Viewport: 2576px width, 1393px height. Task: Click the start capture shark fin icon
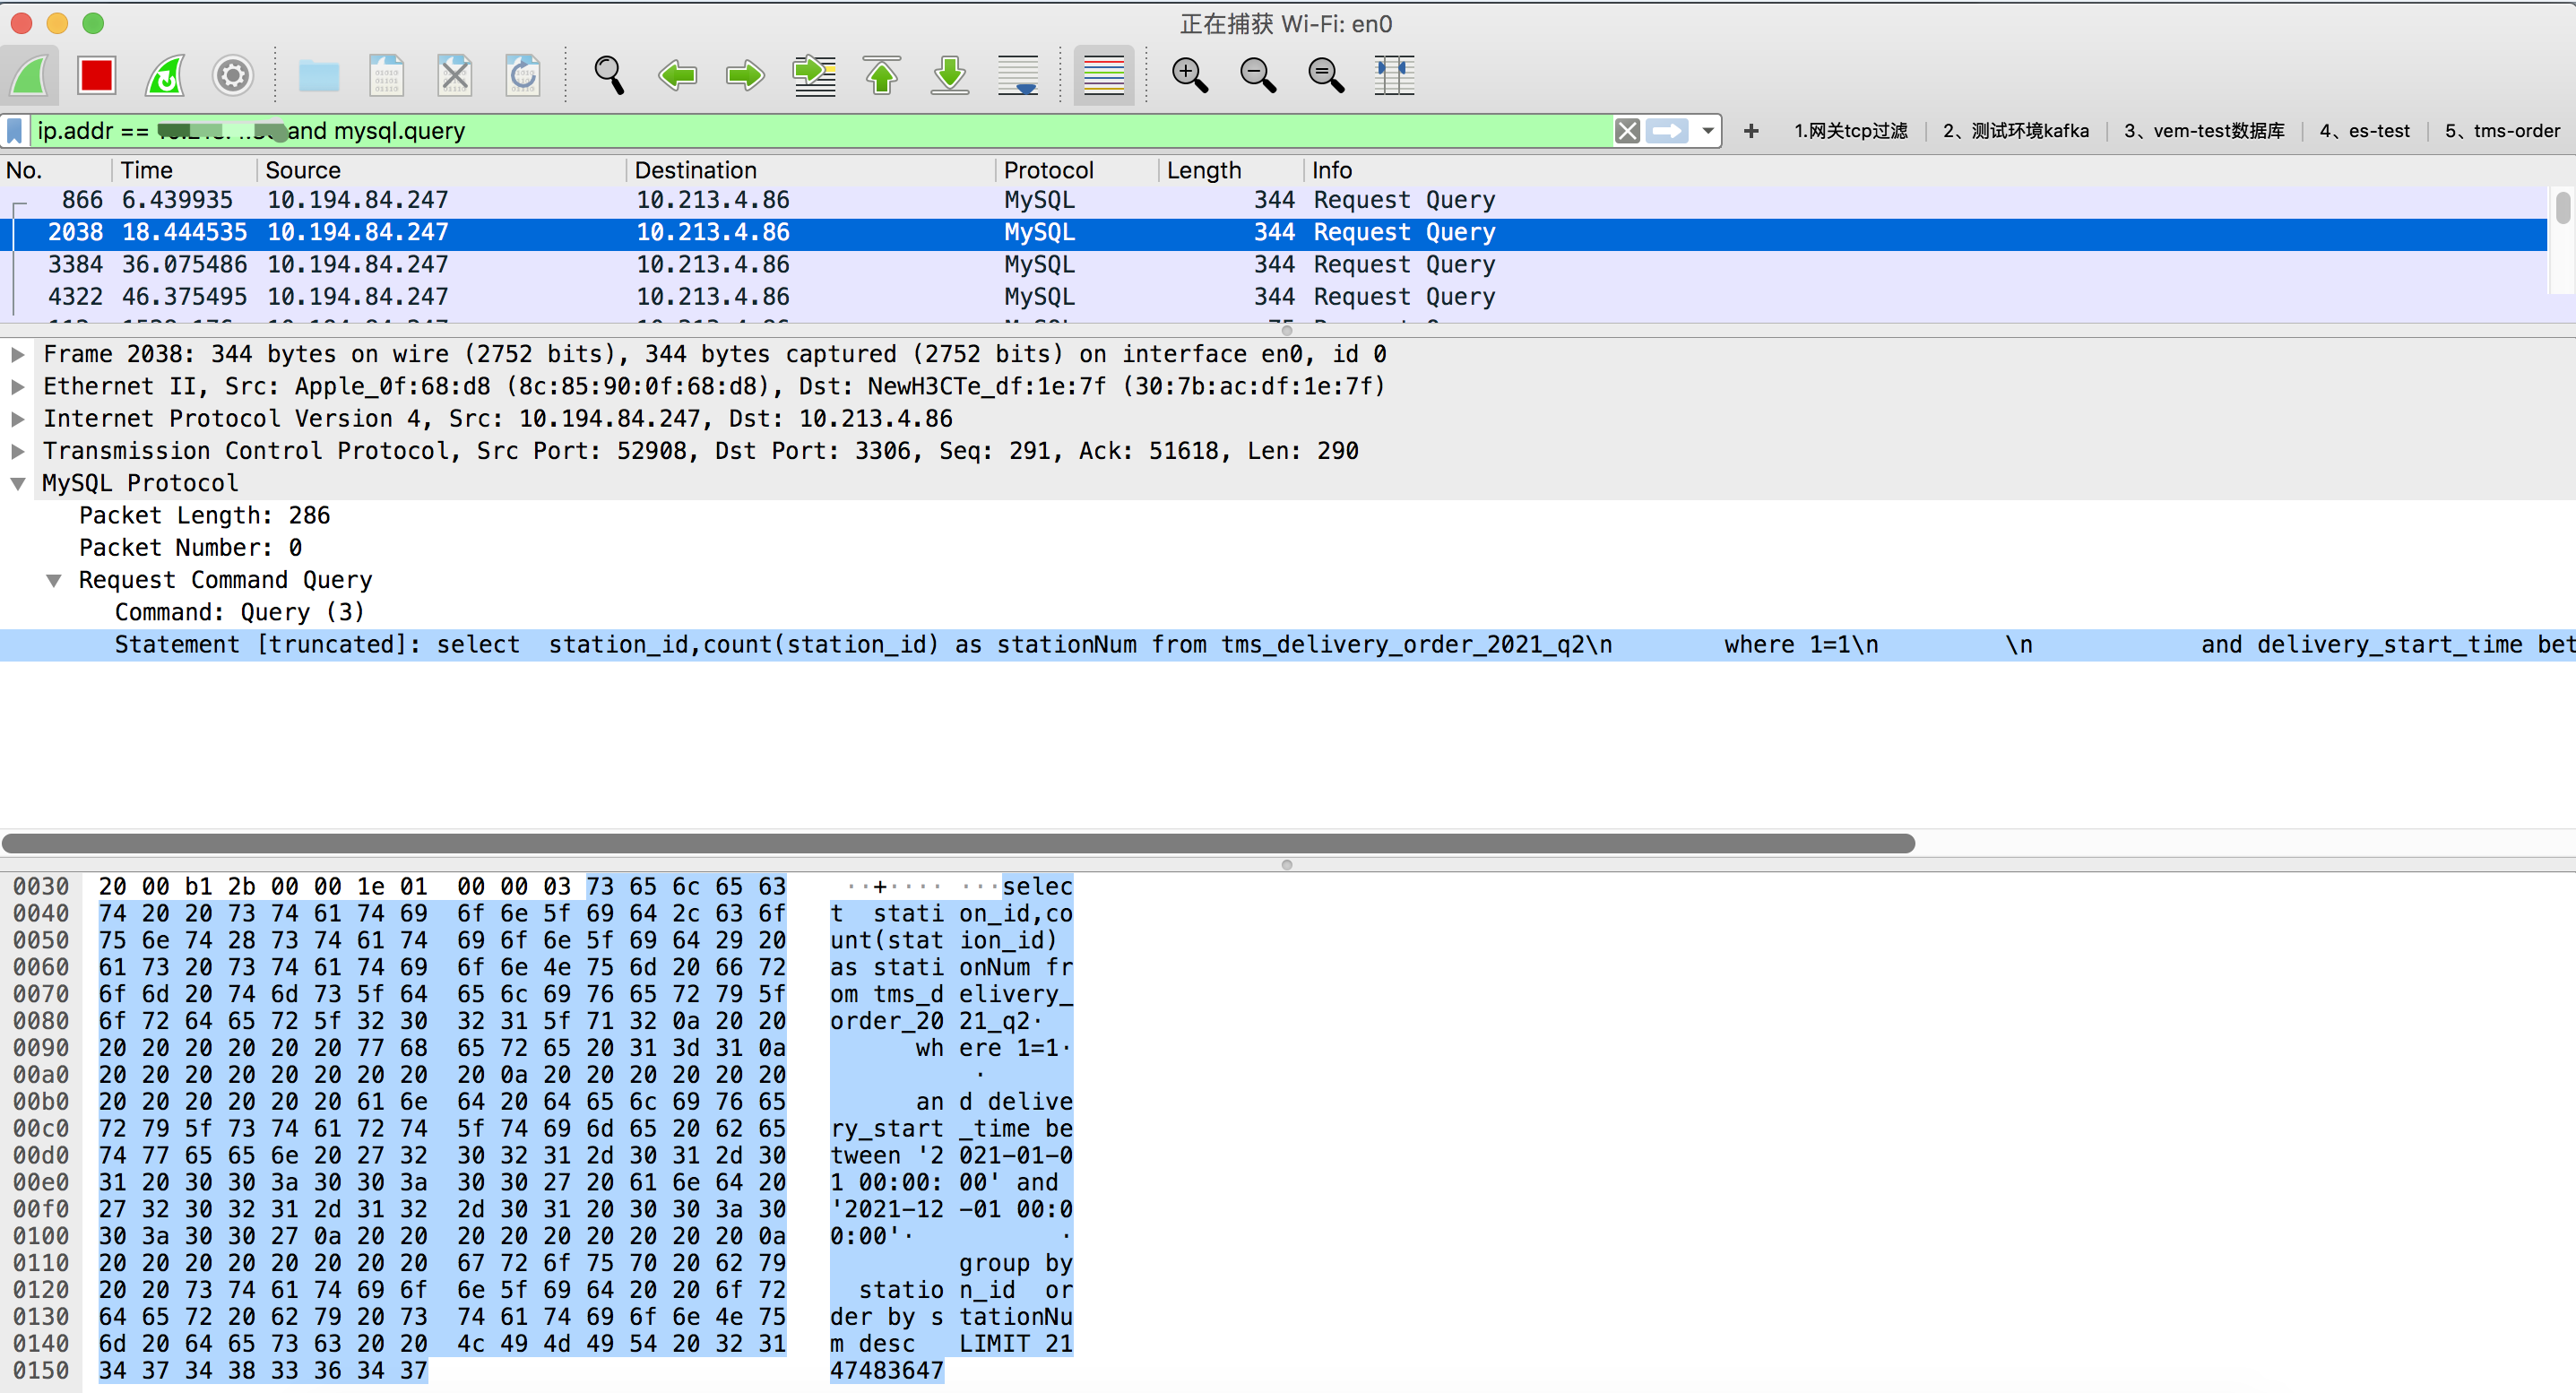30,76
